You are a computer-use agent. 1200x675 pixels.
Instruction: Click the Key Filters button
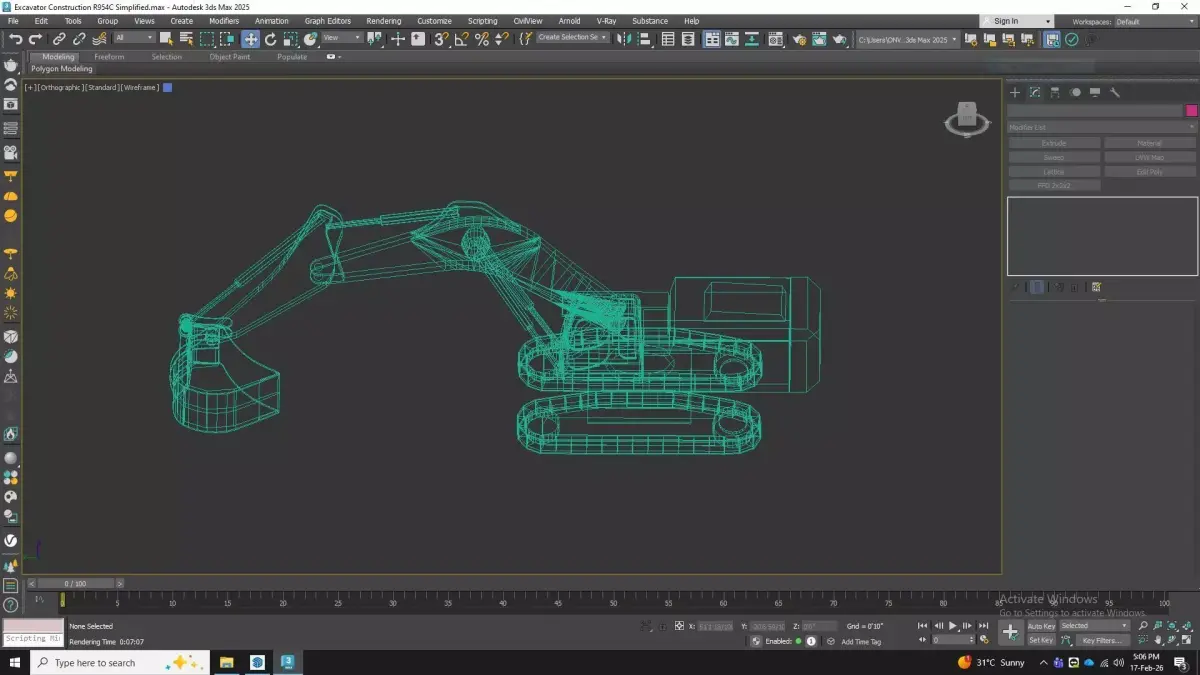(1101, 640)
